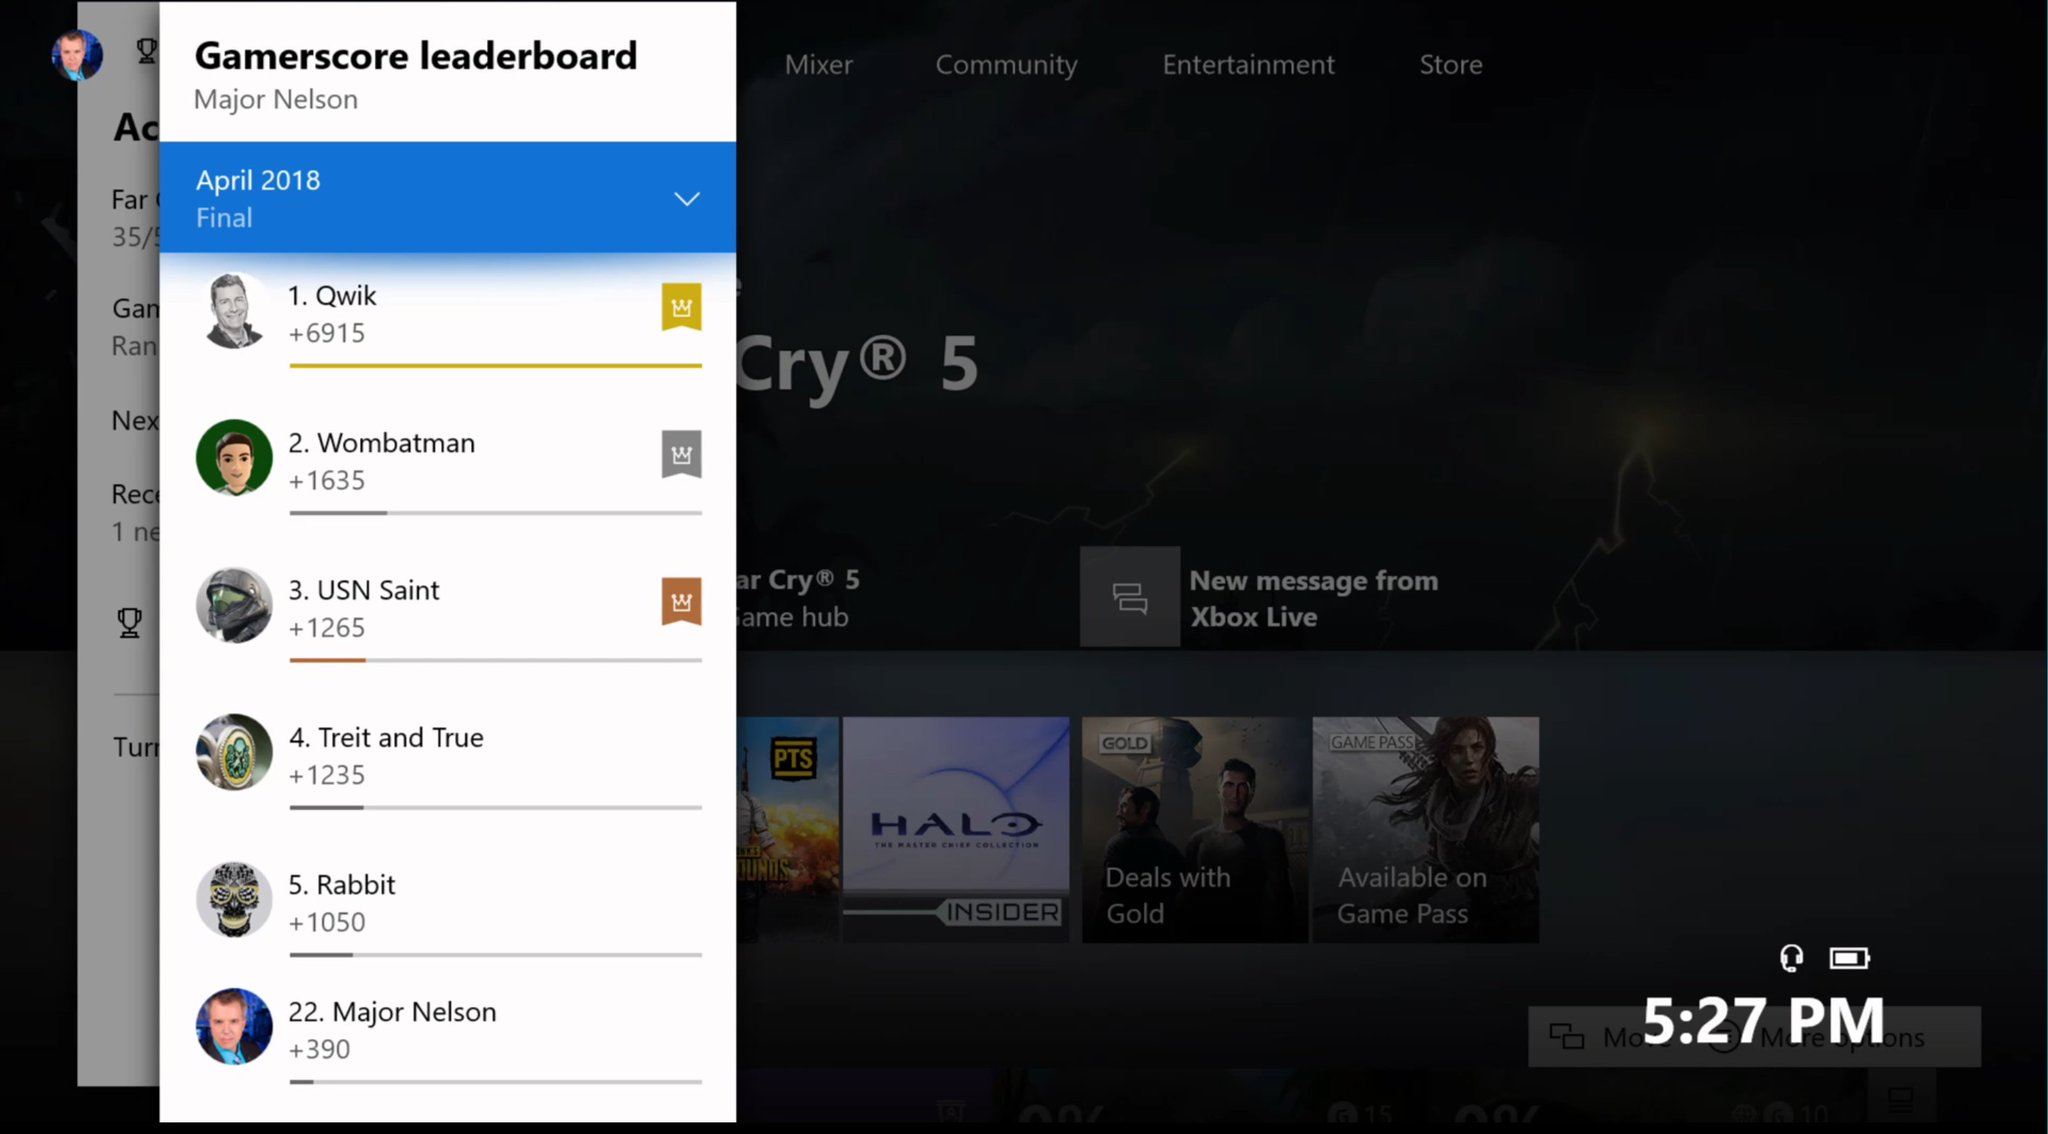Click the +390 score value
Viewport: 2048px width, 1134px height.
pos(319,1050)
